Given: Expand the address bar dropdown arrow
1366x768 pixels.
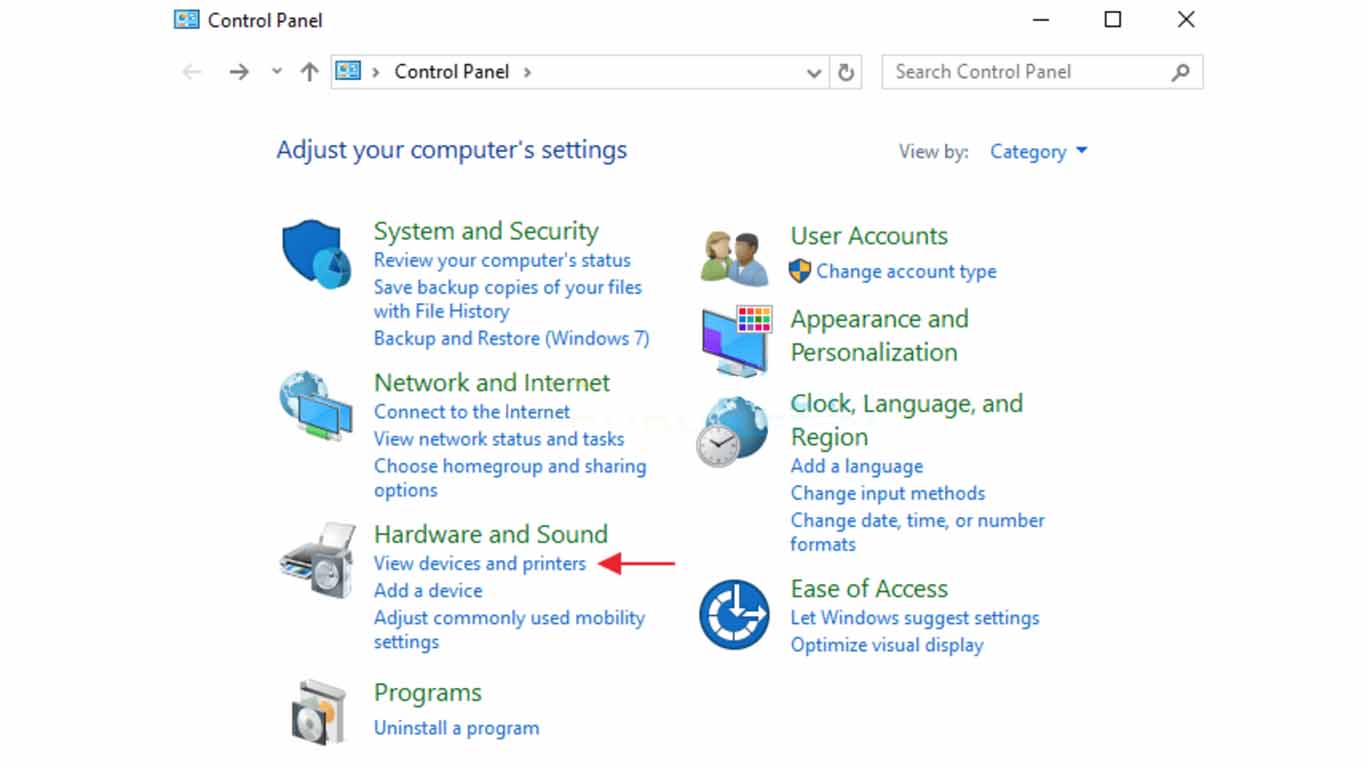Looking at the screenshot, I should [813, 71].
